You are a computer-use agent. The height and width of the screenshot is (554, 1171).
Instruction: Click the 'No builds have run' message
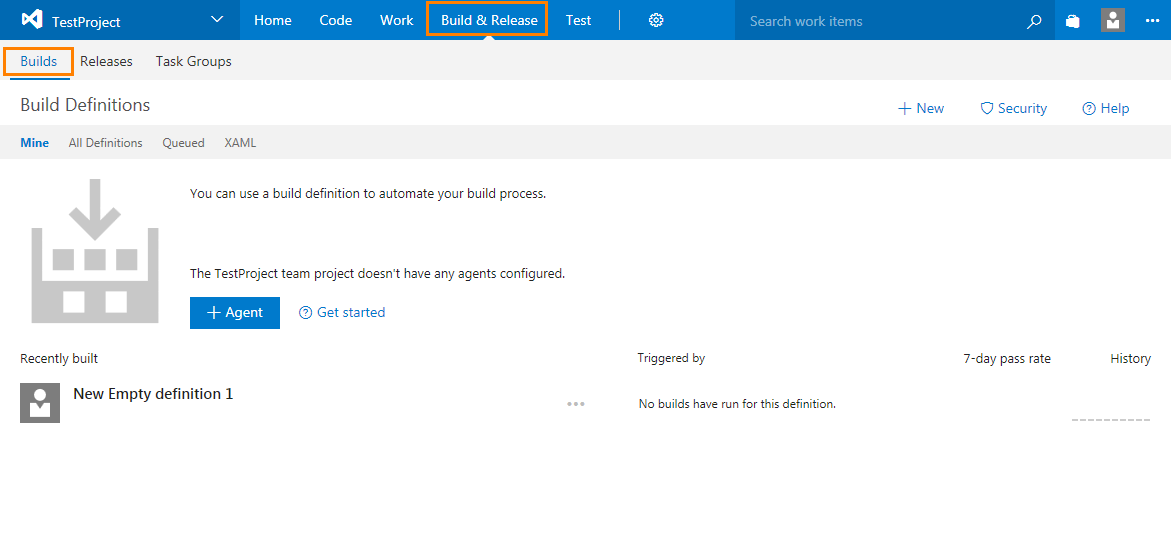737,404
